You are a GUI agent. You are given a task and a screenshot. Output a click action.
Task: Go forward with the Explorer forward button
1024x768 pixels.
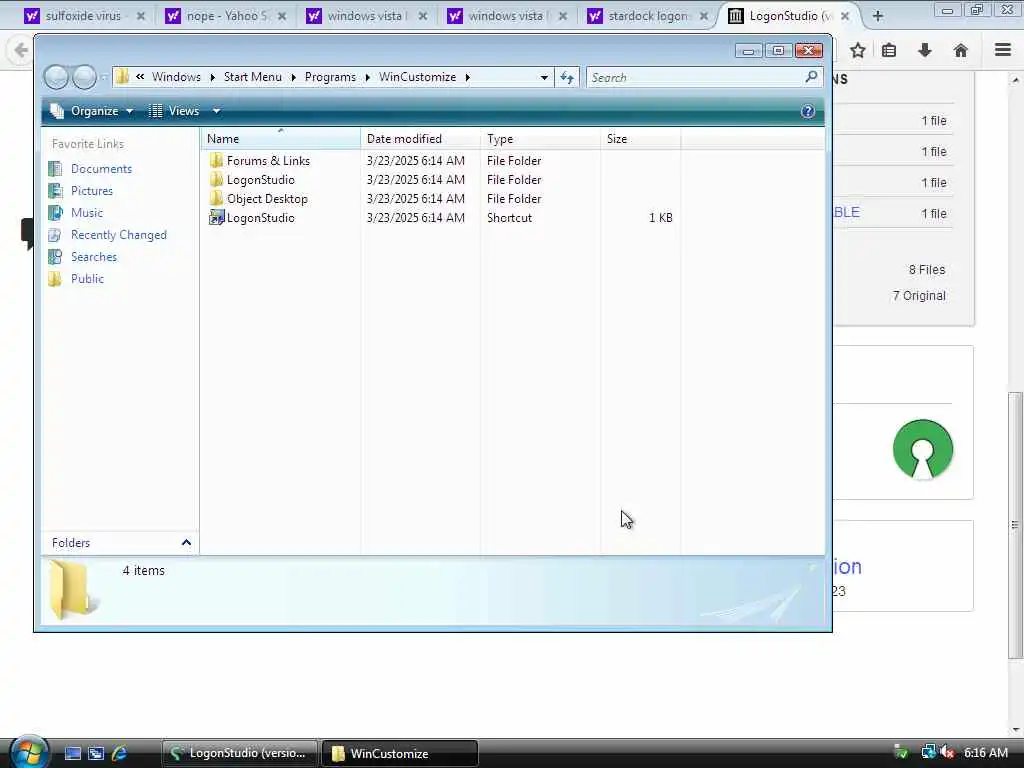84,78
